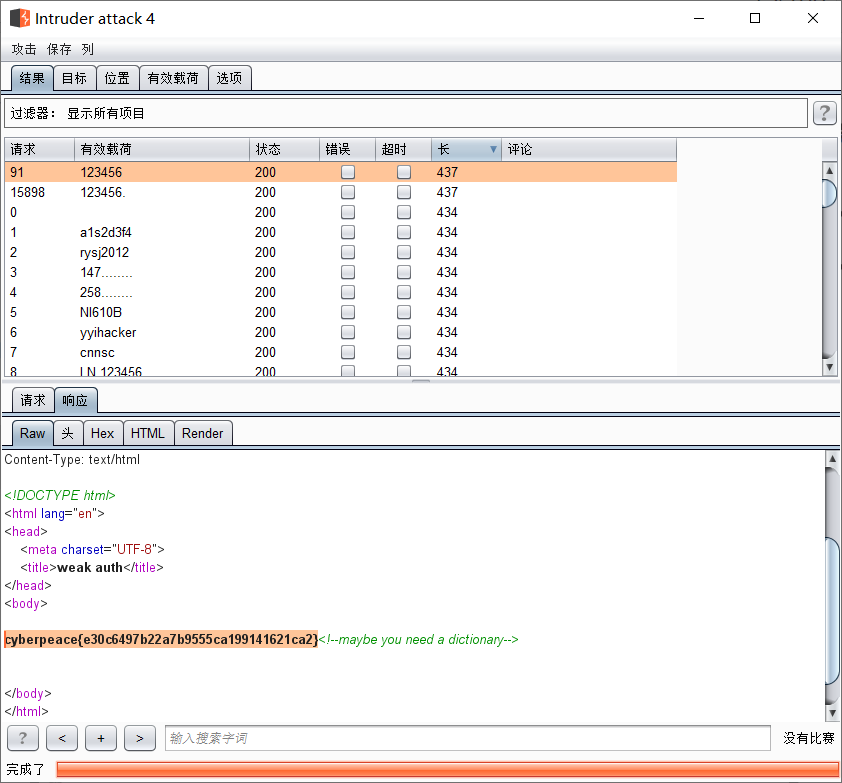Viewport: 842px width, 783px height.
Task: Open the 保存 menu
Action: (x=59, y=49)
